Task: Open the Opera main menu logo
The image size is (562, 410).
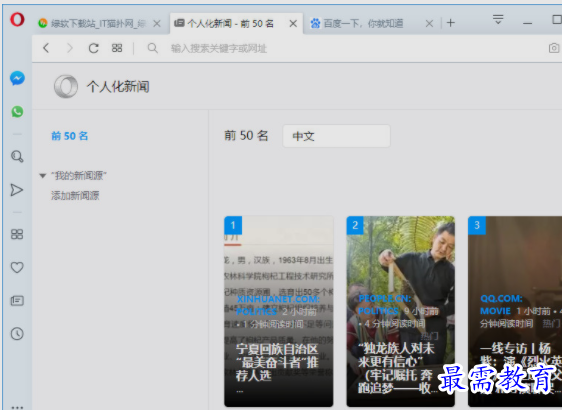Action: 17,19
